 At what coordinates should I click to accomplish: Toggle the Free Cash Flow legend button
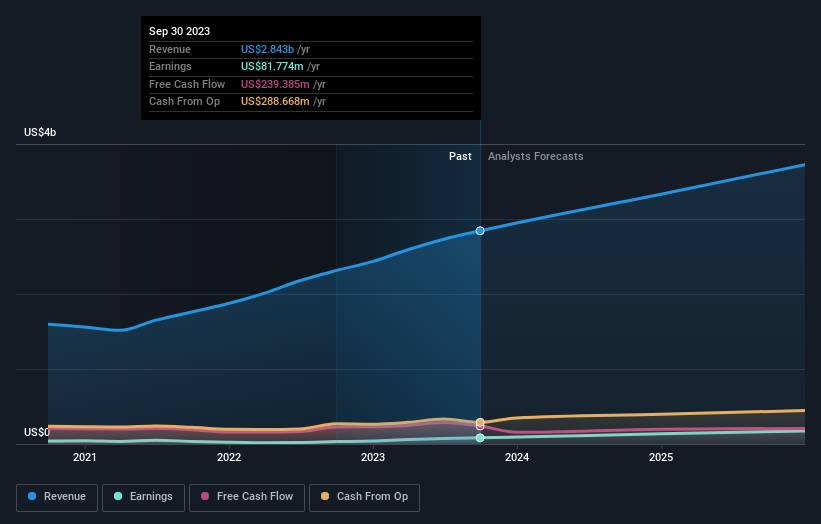(247, 497)
